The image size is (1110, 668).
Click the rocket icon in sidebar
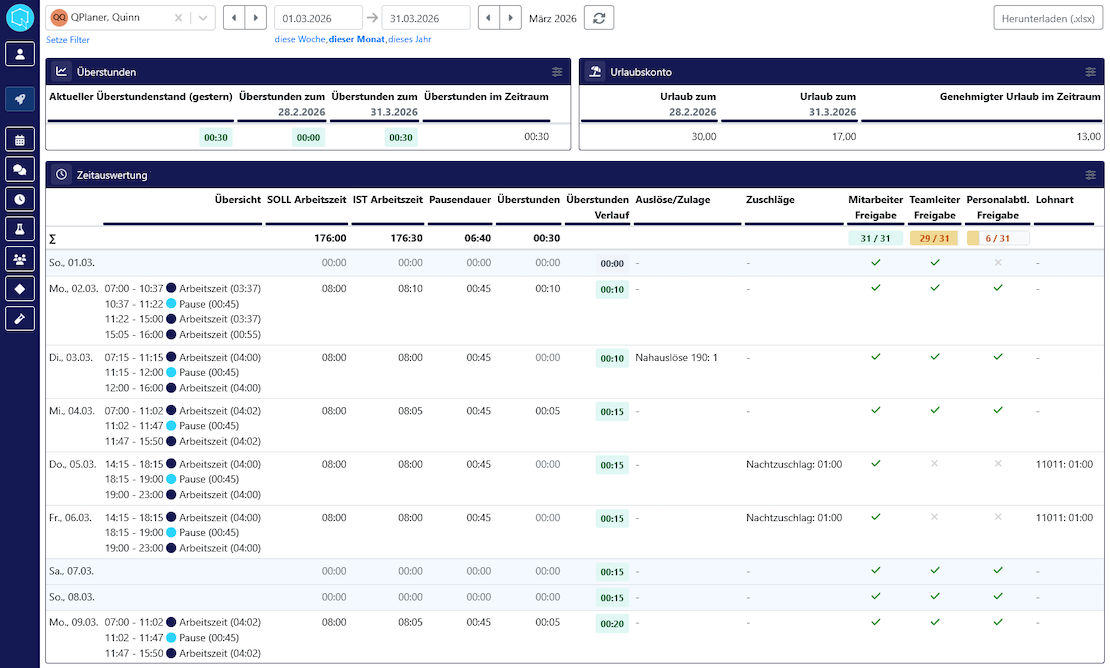[20, 99]
